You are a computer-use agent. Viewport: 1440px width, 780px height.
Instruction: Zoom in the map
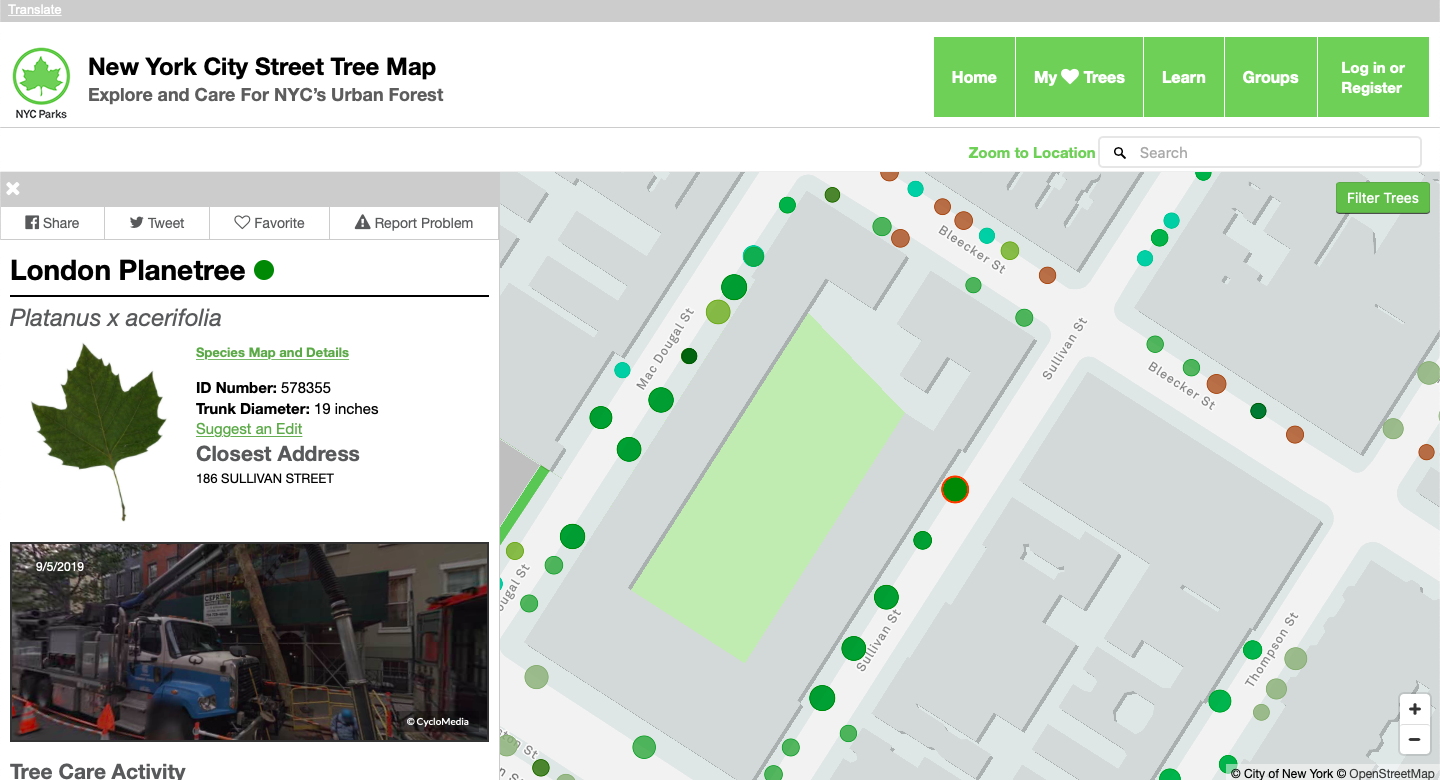click(x=1414, y=709)
